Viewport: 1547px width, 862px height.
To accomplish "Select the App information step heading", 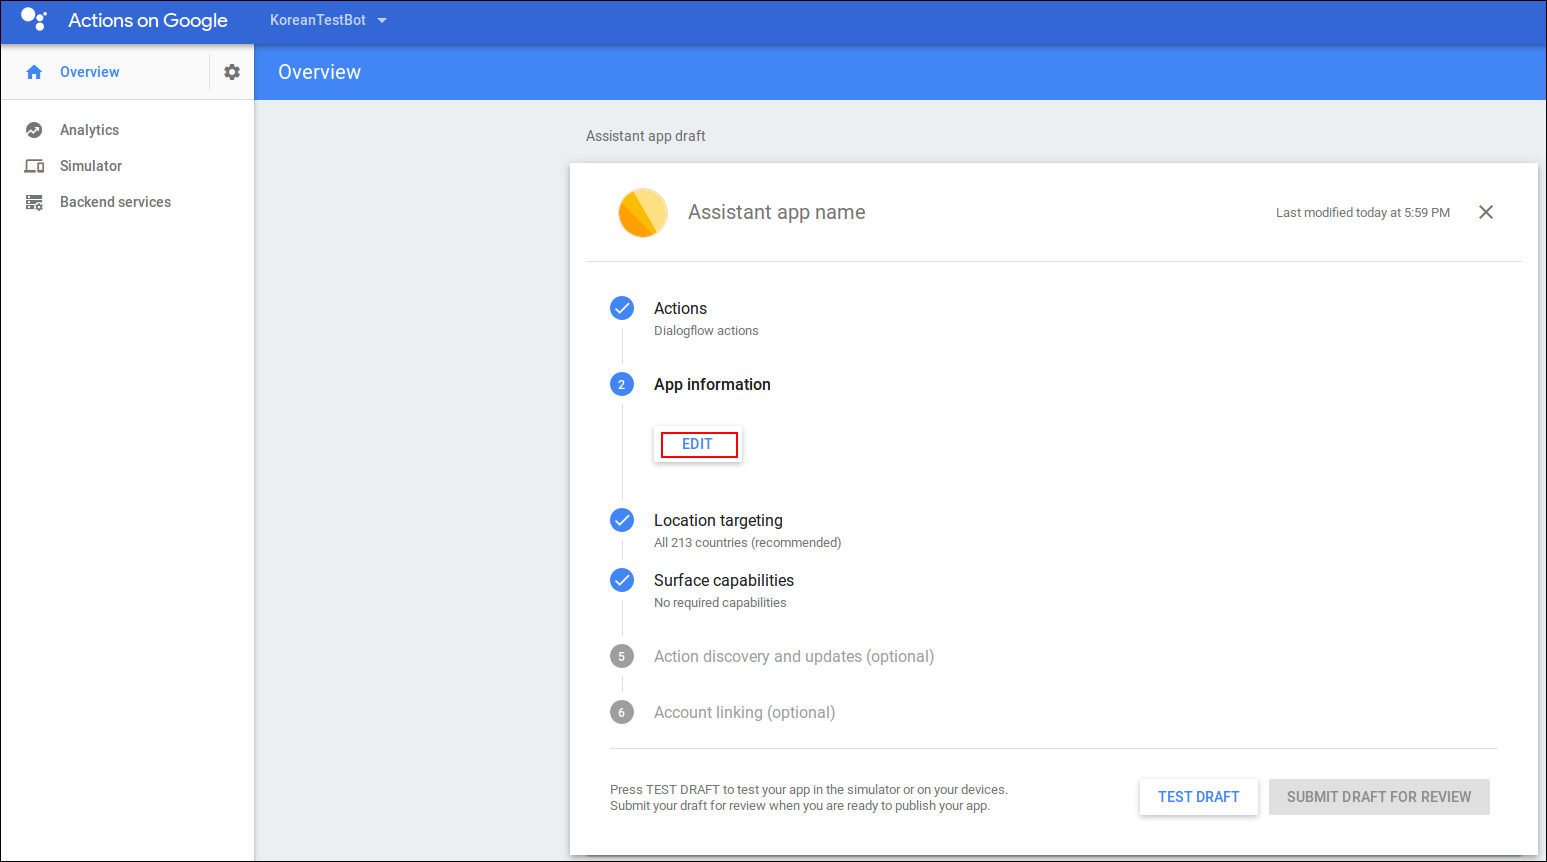I will coord(712,385).
